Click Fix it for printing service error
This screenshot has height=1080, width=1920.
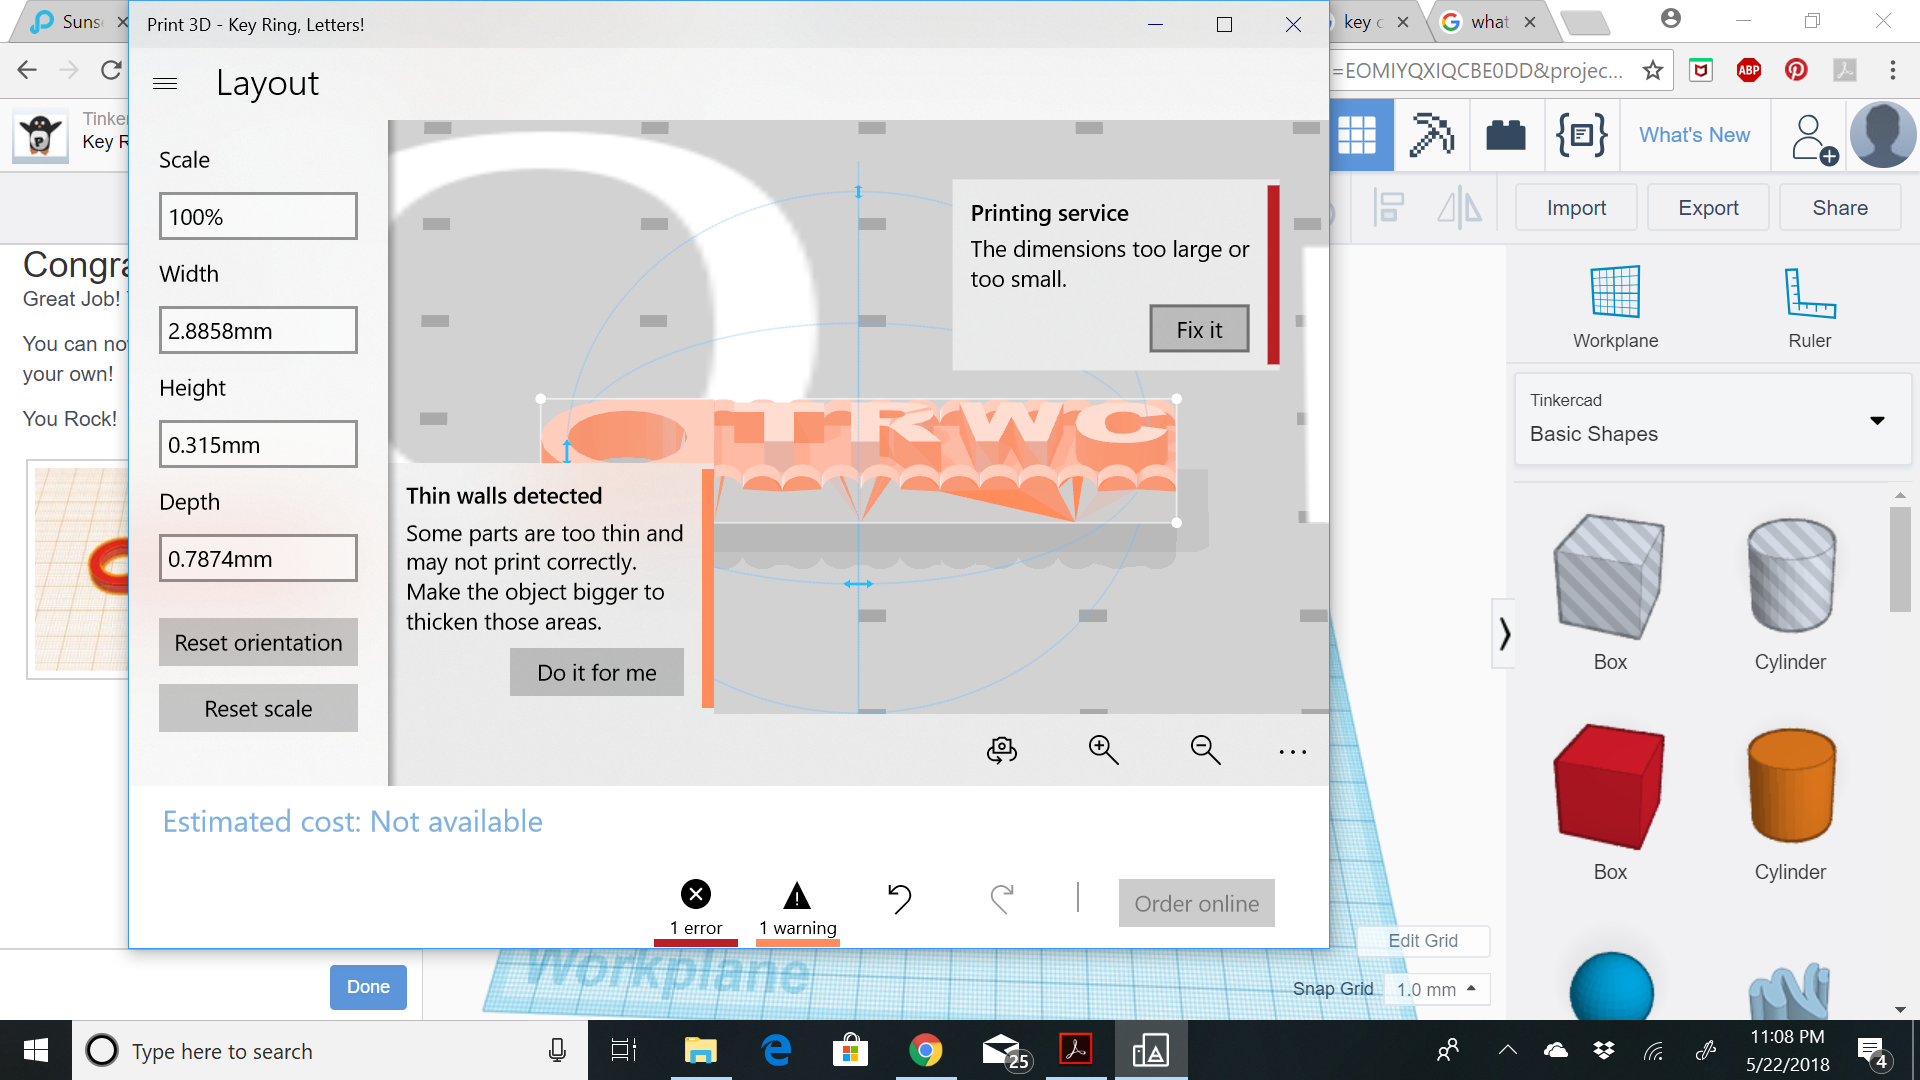pos(1199,329)
